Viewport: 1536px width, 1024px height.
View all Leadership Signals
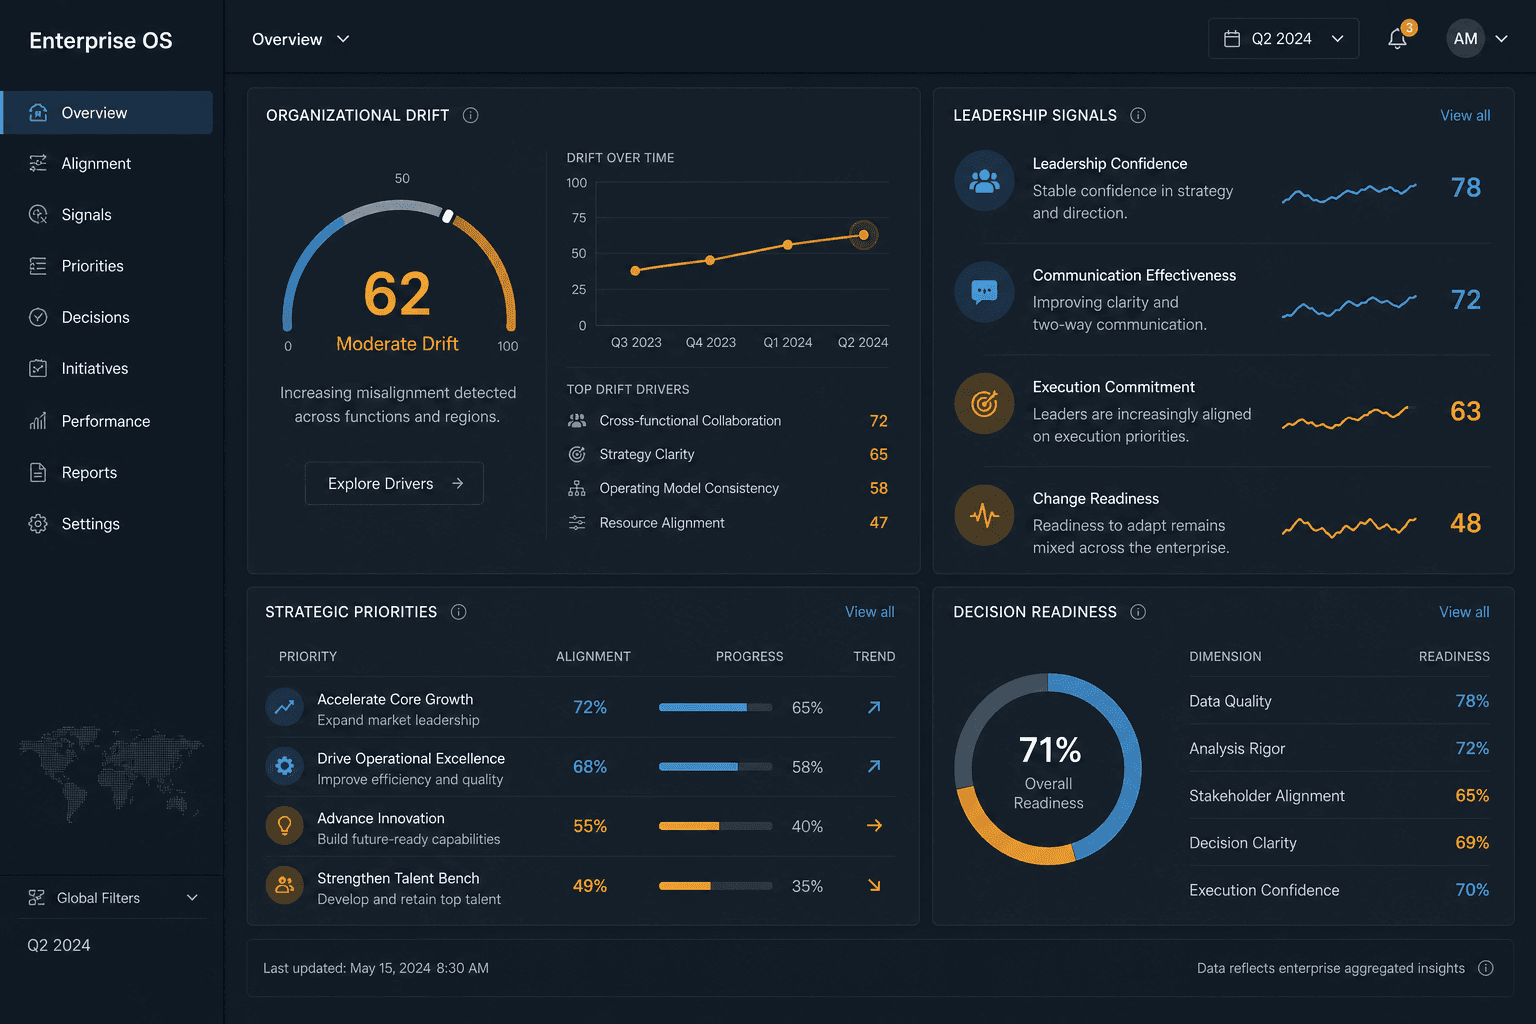[1465, 116]
